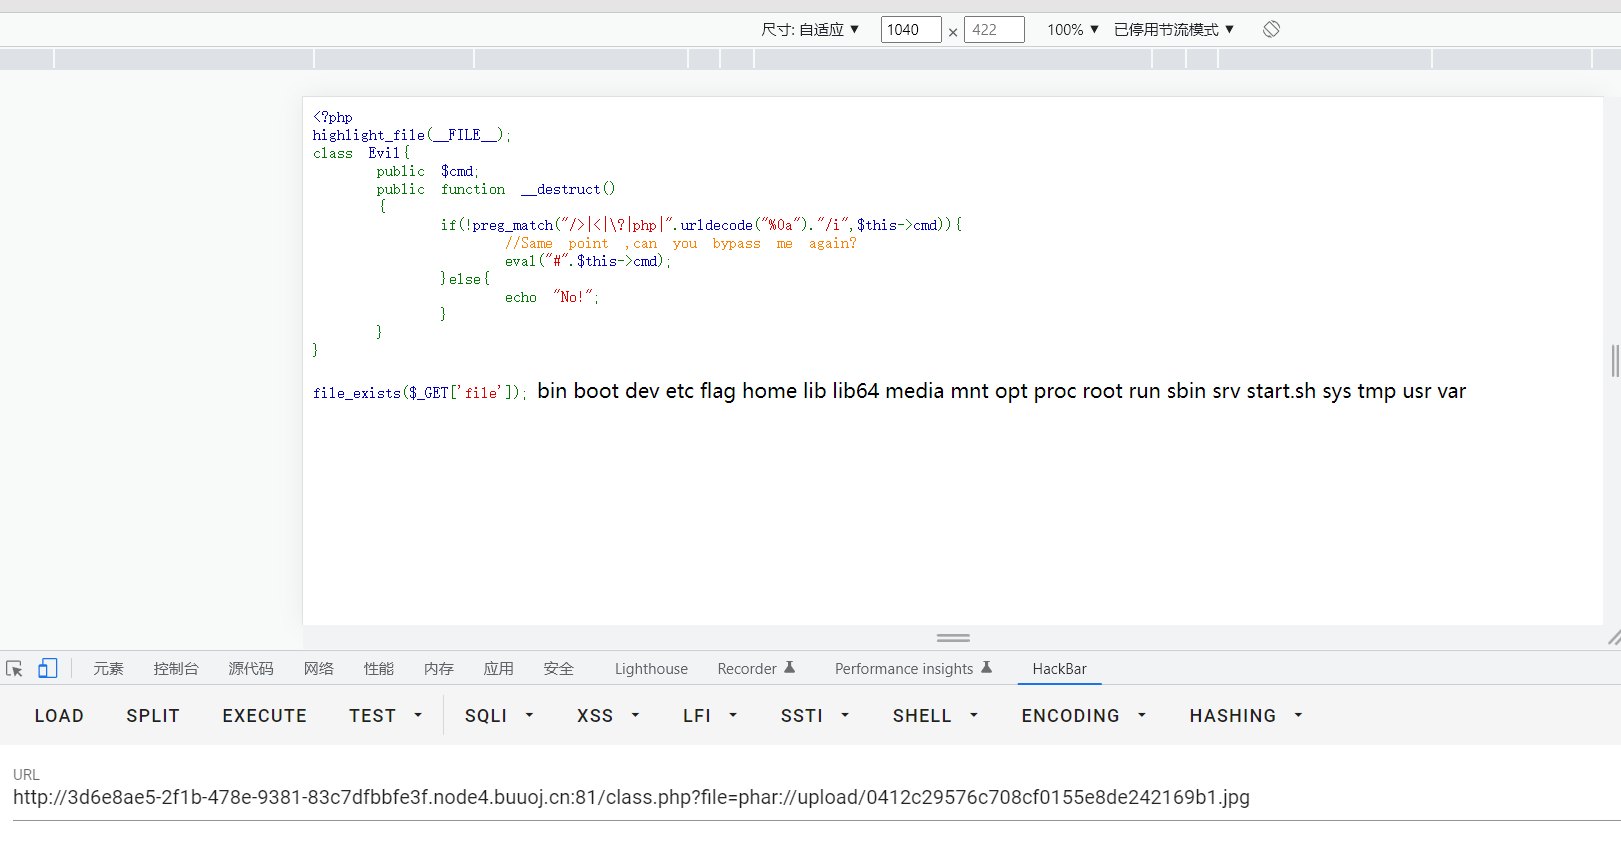Click the viewport bottom resize handle bar
The image size is (1621, 850).
pyautogui.click(x=953, y=637)
